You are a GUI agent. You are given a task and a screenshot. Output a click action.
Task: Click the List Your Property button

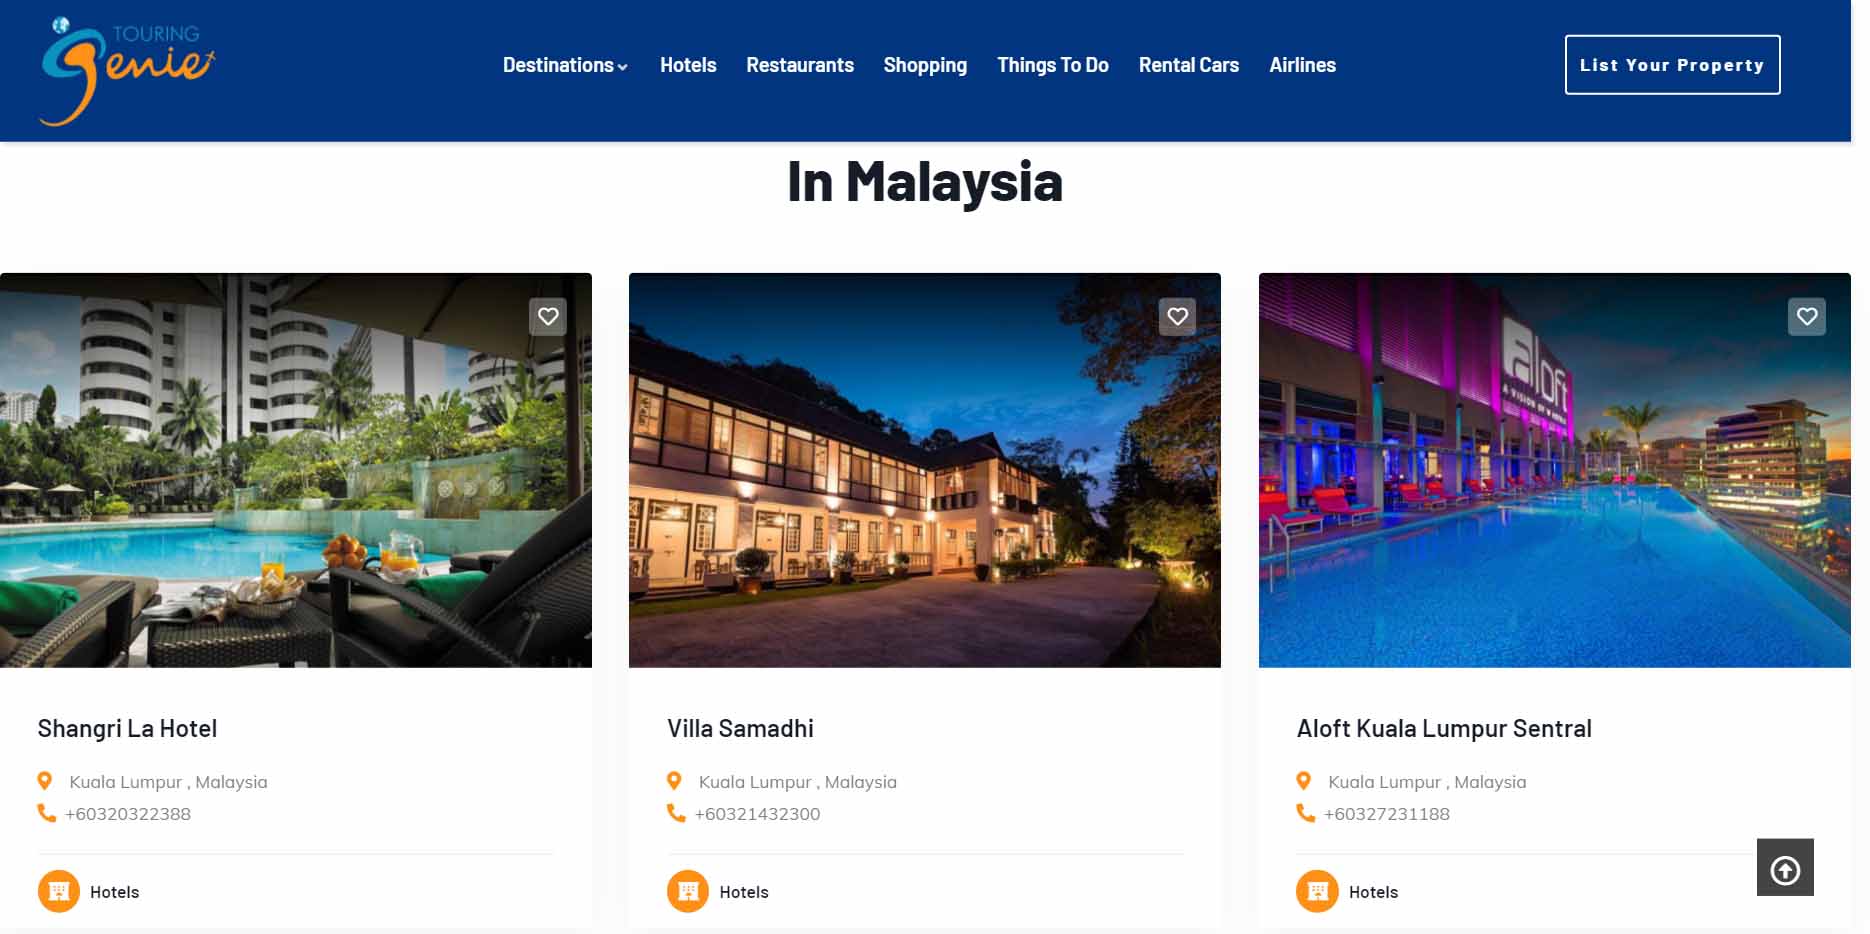point(1672,65)
